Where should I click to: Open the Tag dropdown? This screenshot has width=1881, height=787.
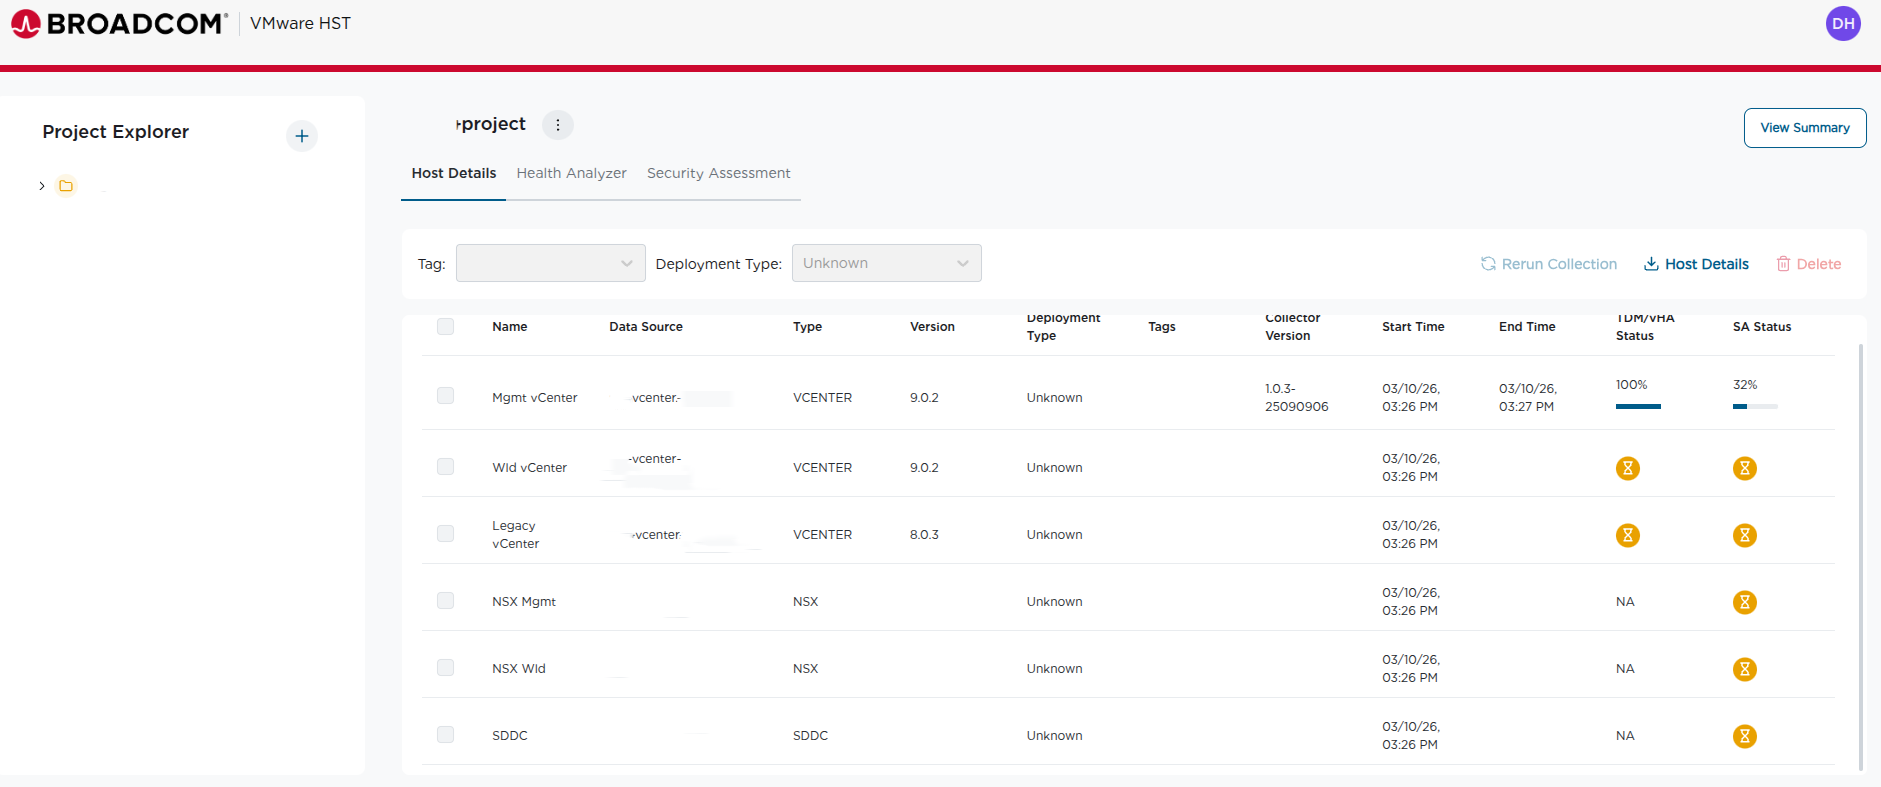(550, 263)
